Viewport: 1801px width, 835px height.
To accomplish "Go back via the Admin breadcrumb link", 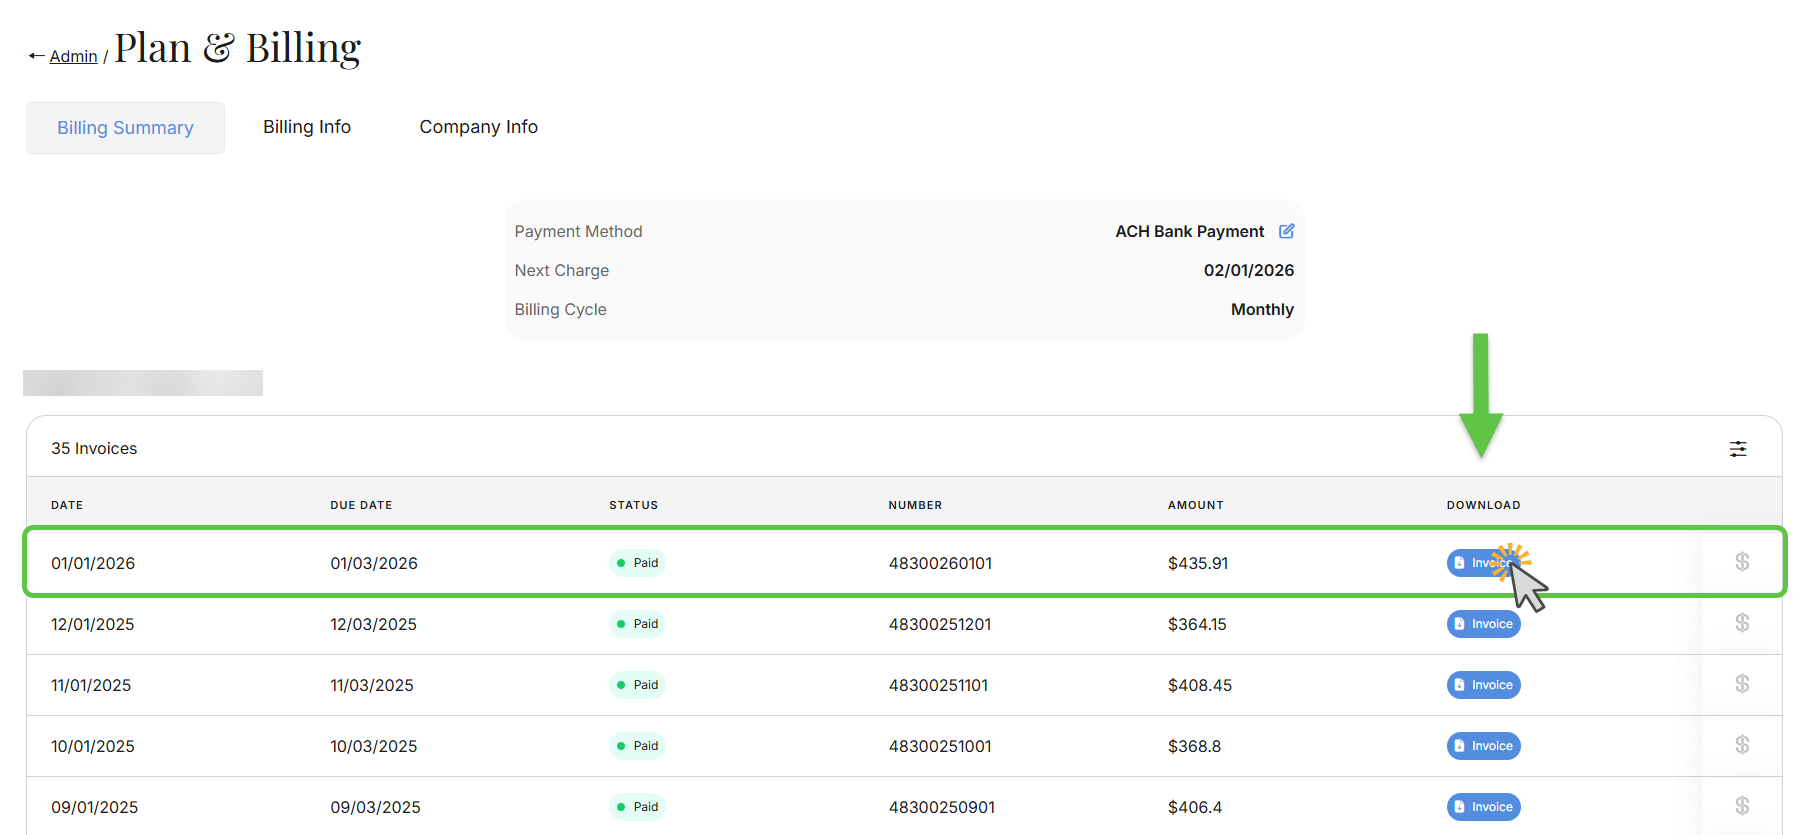I will point(73,57).
